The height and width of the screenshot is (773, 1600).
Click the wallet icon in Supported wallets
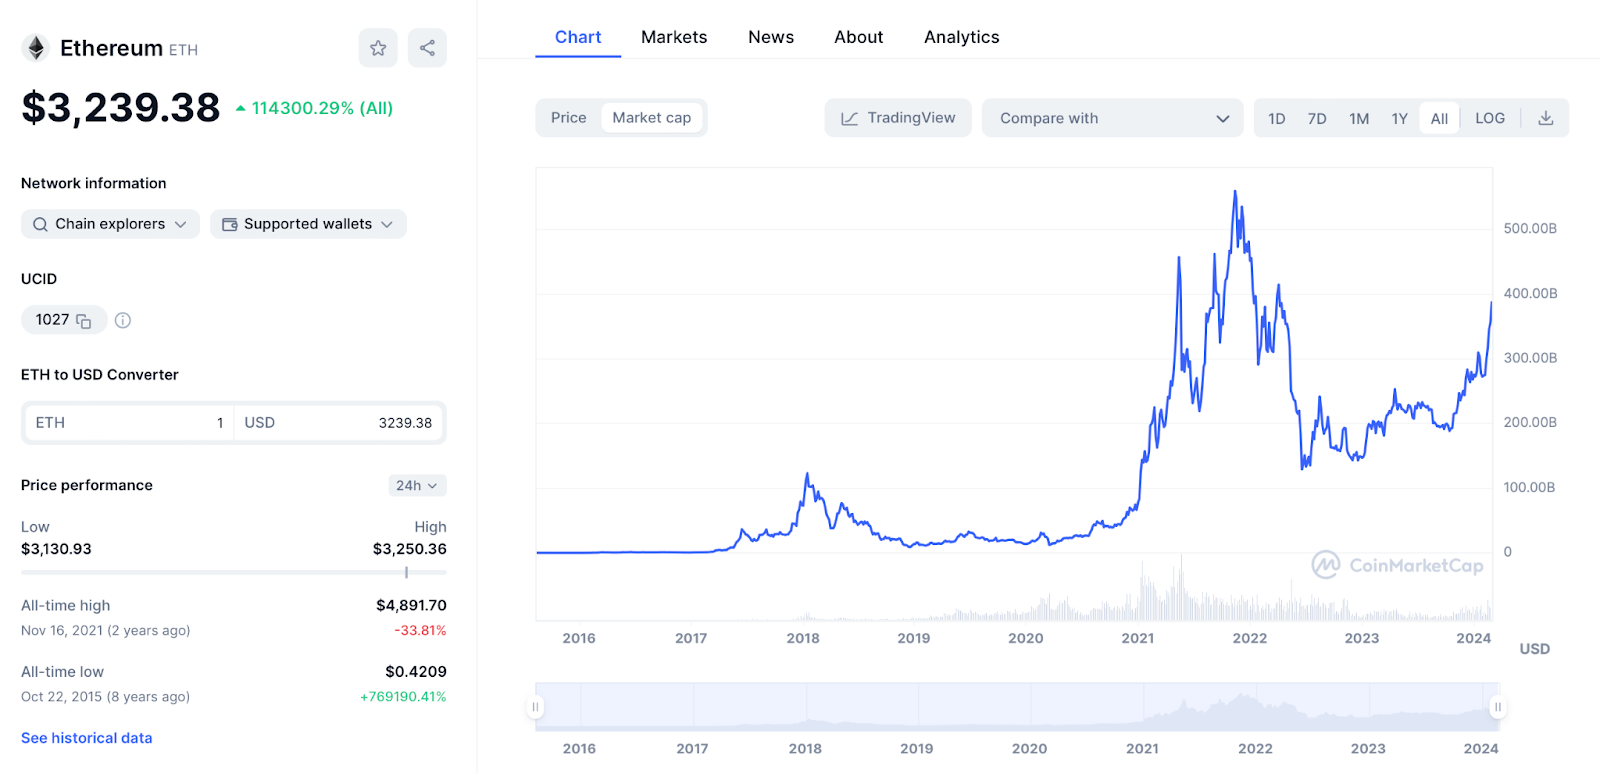coord(230,224)
